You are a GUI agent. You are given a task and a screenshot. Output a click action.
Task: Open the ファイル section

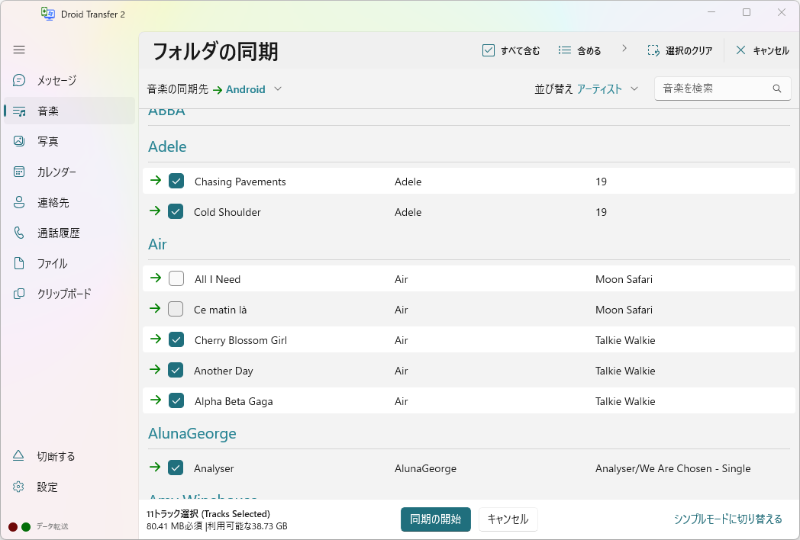[x=69, y=263]
